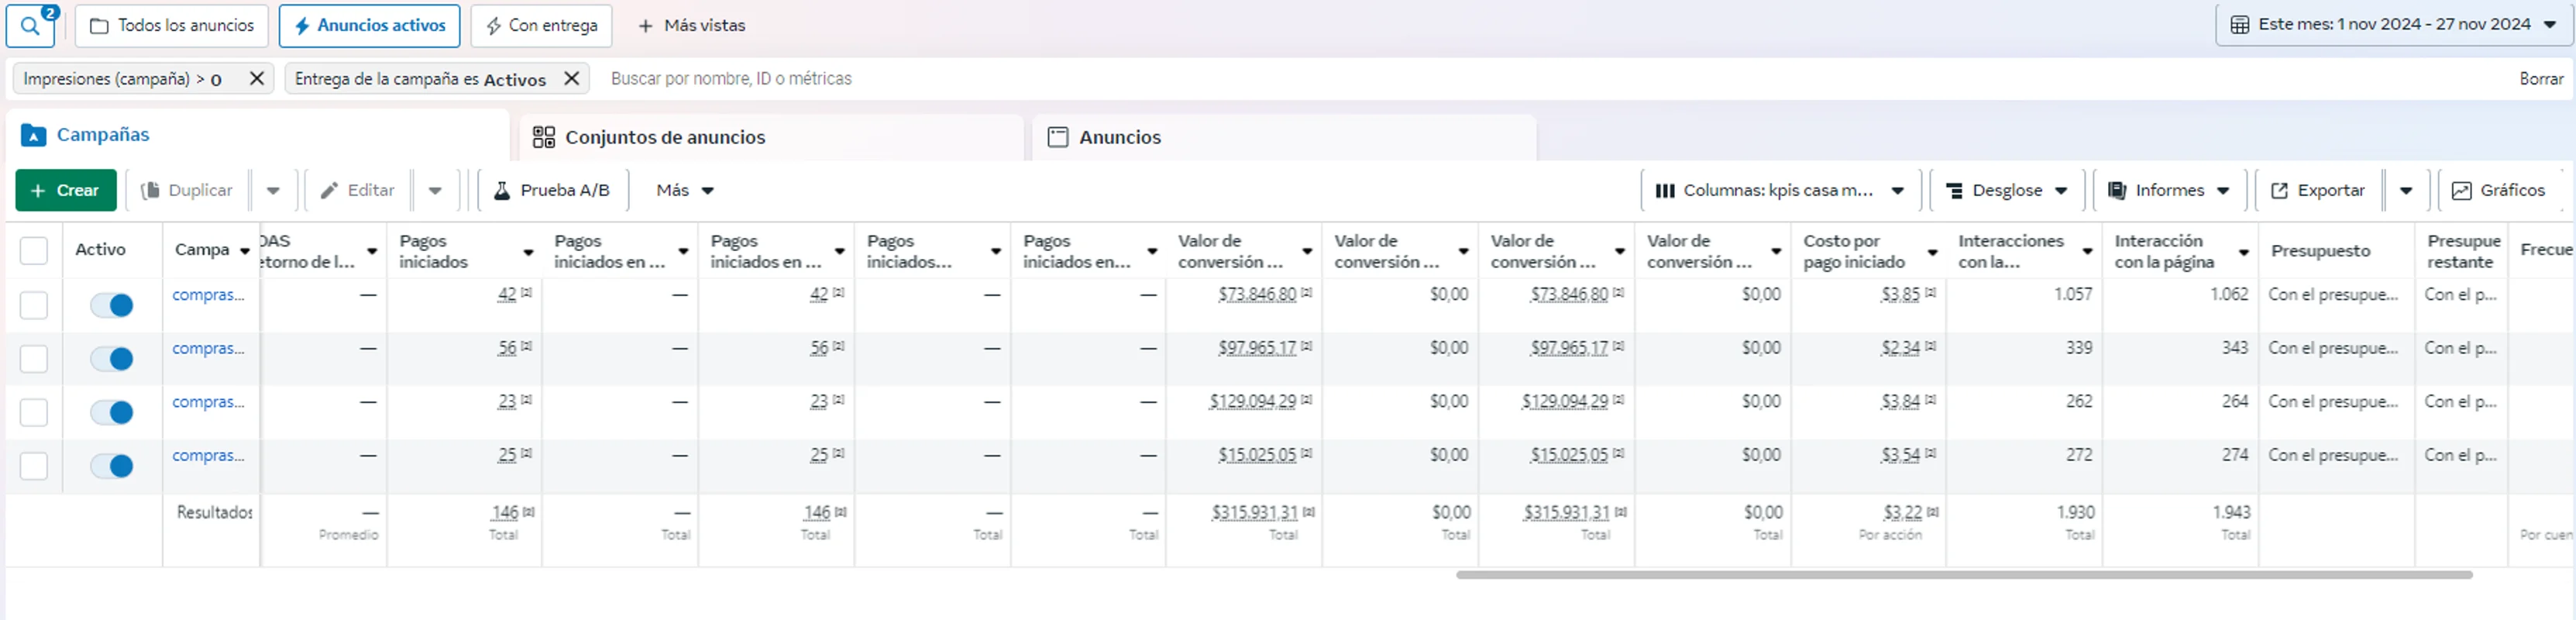Click the Crear button
The image size is (2576, 620).
click(x=66, y=190)
